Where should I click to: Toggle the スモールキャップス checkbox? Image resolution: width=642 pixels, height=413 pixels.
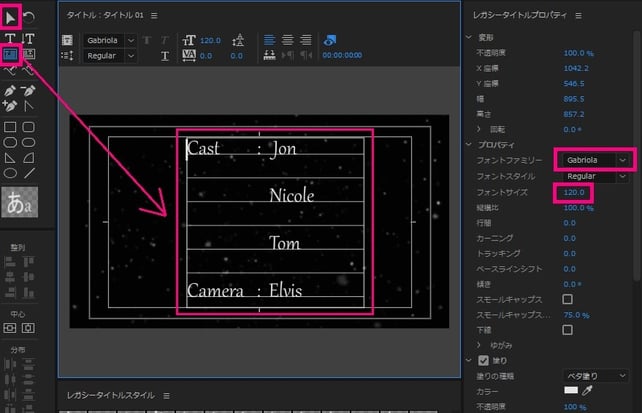(x=568, y=299)
